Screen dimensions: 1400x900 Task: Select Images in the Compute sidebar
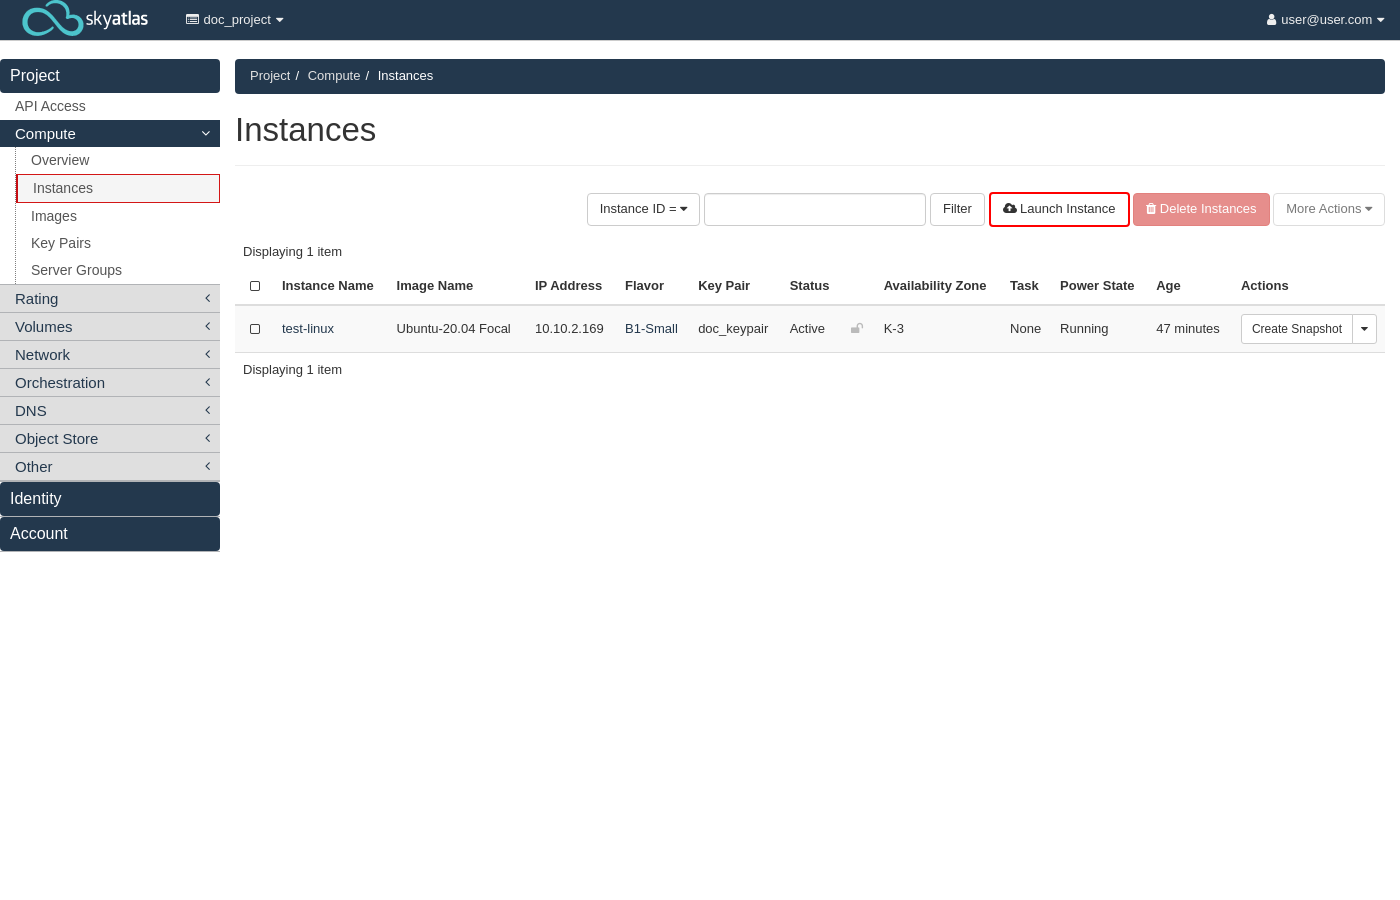[x=53, y=216]
